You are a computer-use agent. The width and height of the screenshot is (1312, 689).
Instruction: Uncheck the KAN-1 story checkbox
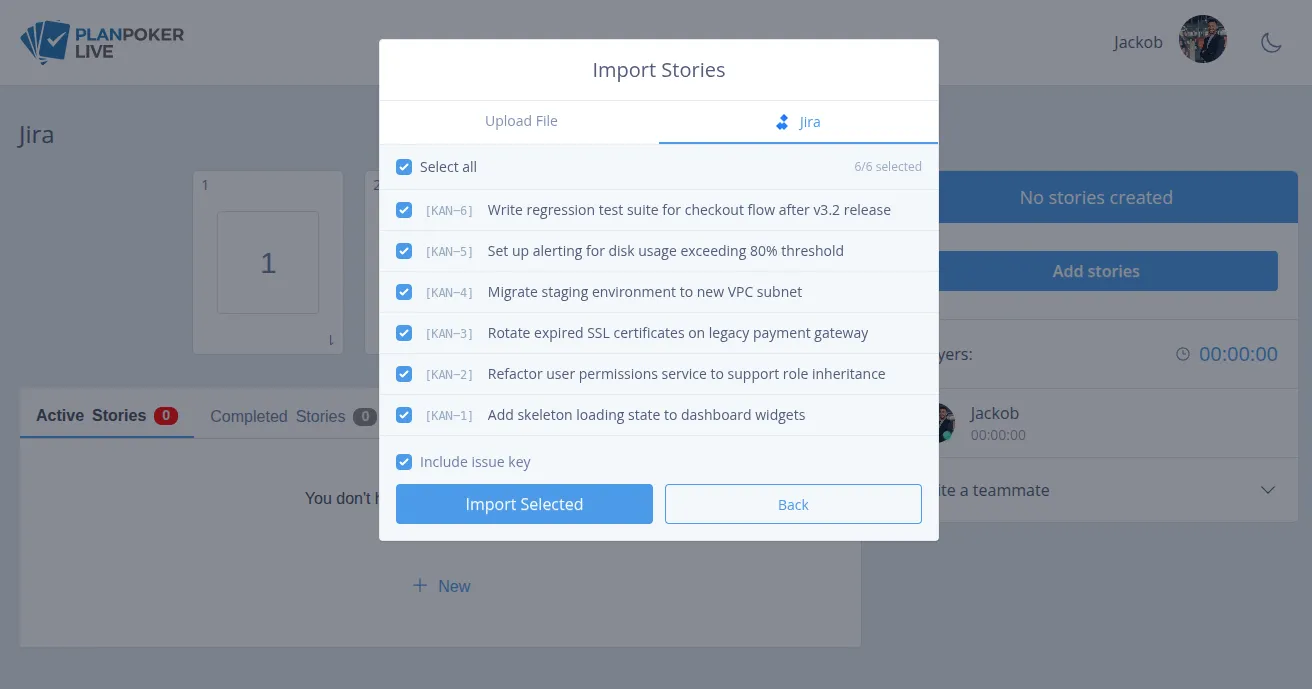point(404,415)
